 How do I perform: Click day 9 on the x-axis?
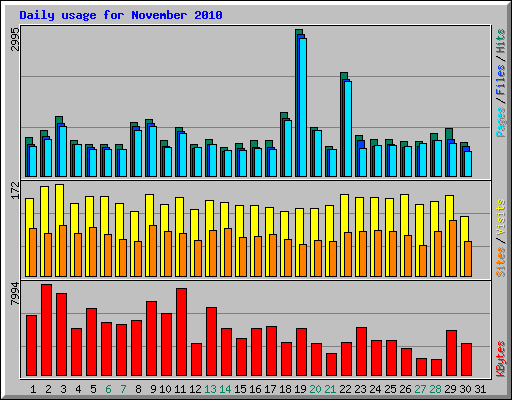(x=153, y=389)
